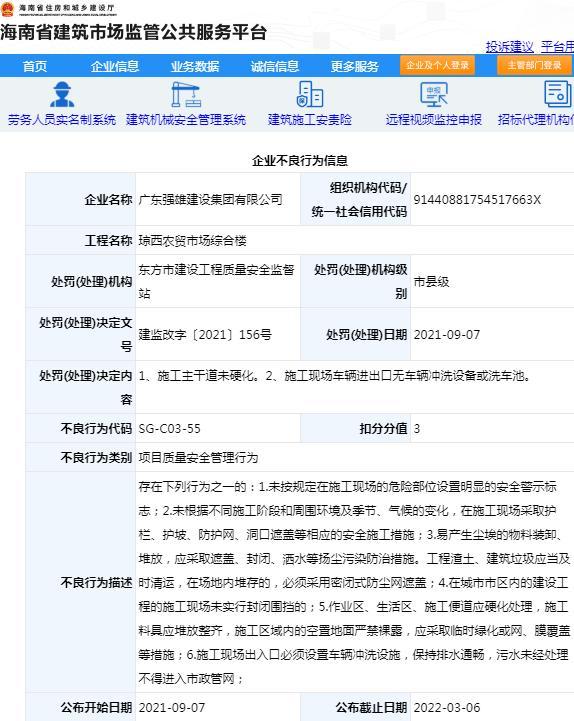Go to 首页 in the navigation bar
Viewport: 574px width, 721px height.
click(x=35, y=67)
